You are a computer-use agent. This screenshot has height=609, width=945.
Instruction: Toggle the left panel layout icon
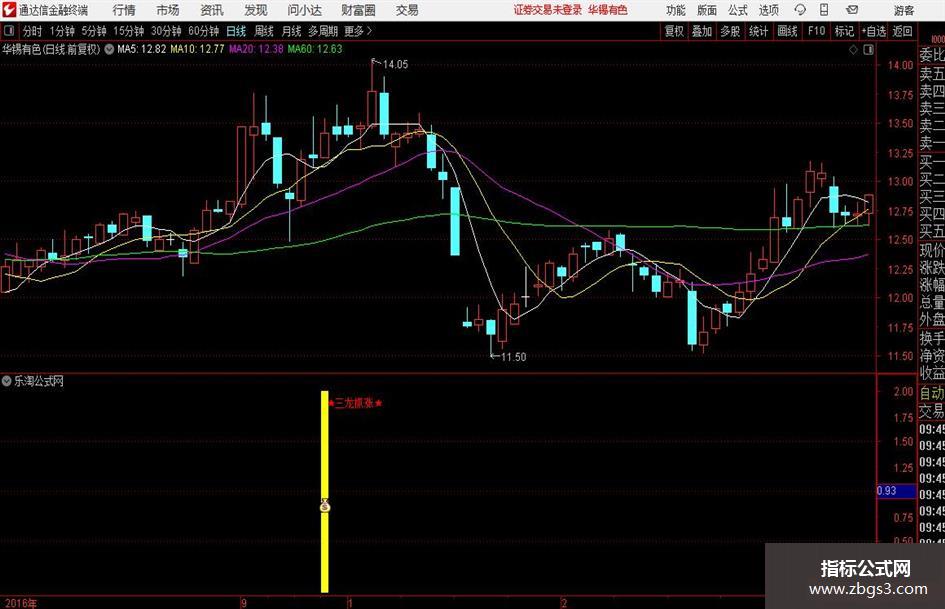click(9, 31)
